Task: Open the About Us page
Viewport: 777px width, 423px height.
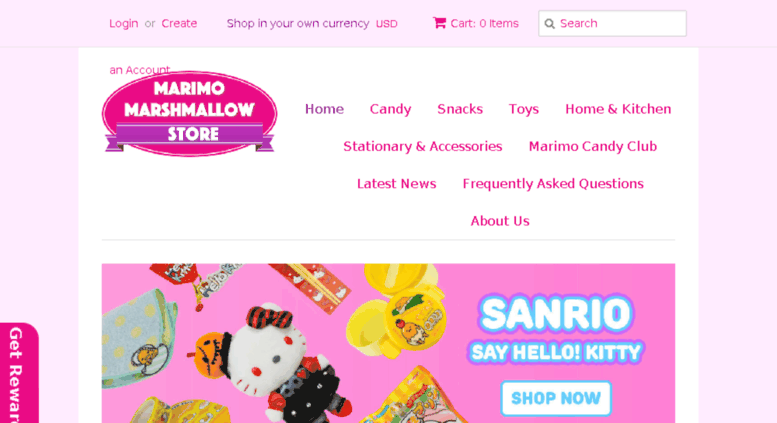Action: 500,221
